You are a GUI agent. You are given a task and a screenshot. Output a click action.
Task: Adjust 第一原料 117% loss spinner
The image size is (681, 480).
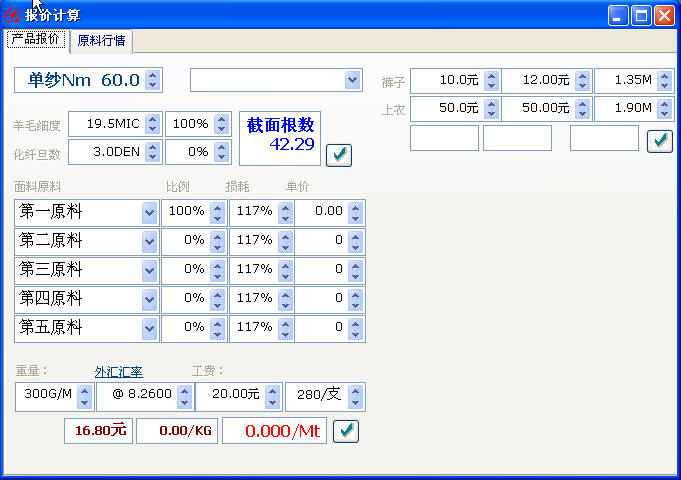(x=285, y=213)
